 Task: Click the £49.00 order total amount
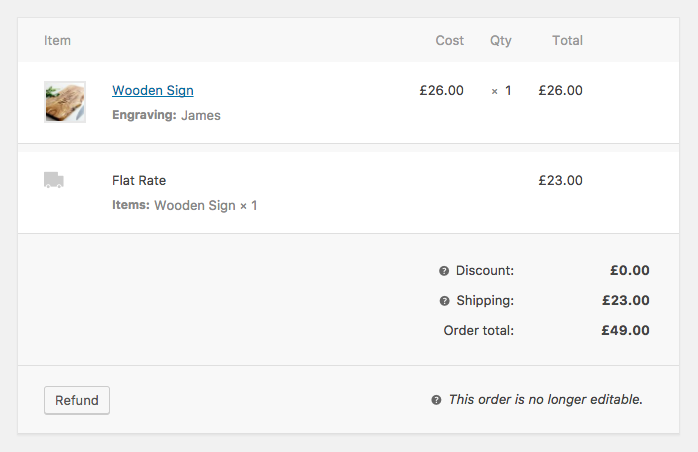click(625, 330)
